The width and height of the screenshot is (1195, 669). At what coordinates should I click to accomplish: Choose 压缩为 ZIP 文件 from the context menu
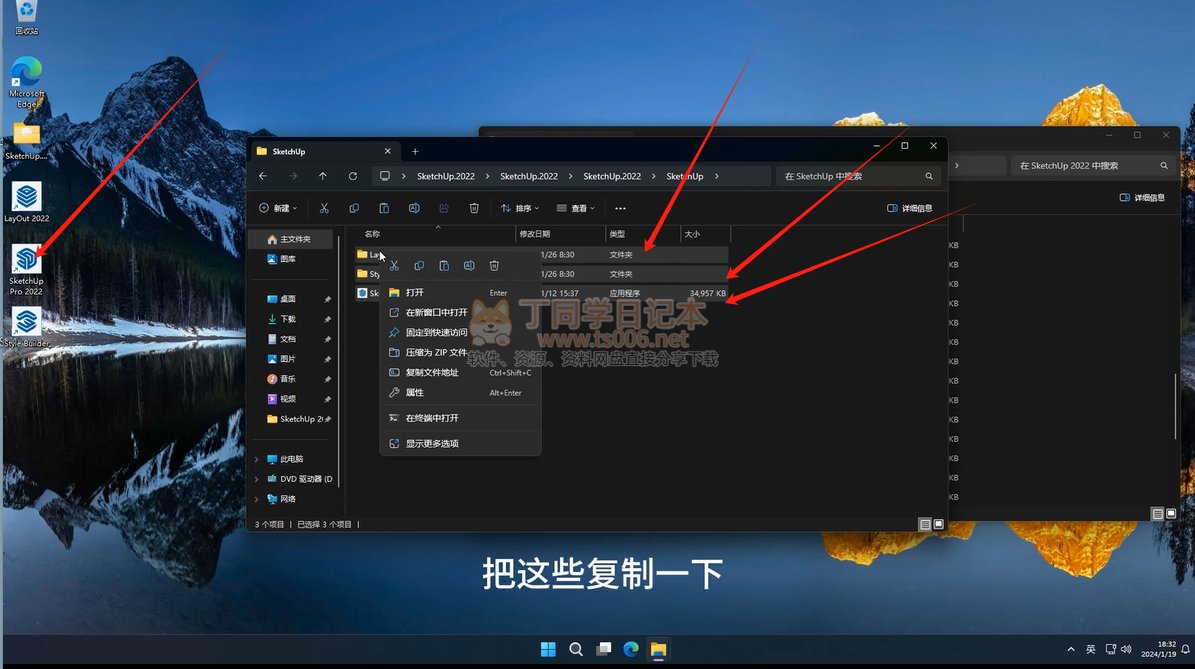(460, 353)
